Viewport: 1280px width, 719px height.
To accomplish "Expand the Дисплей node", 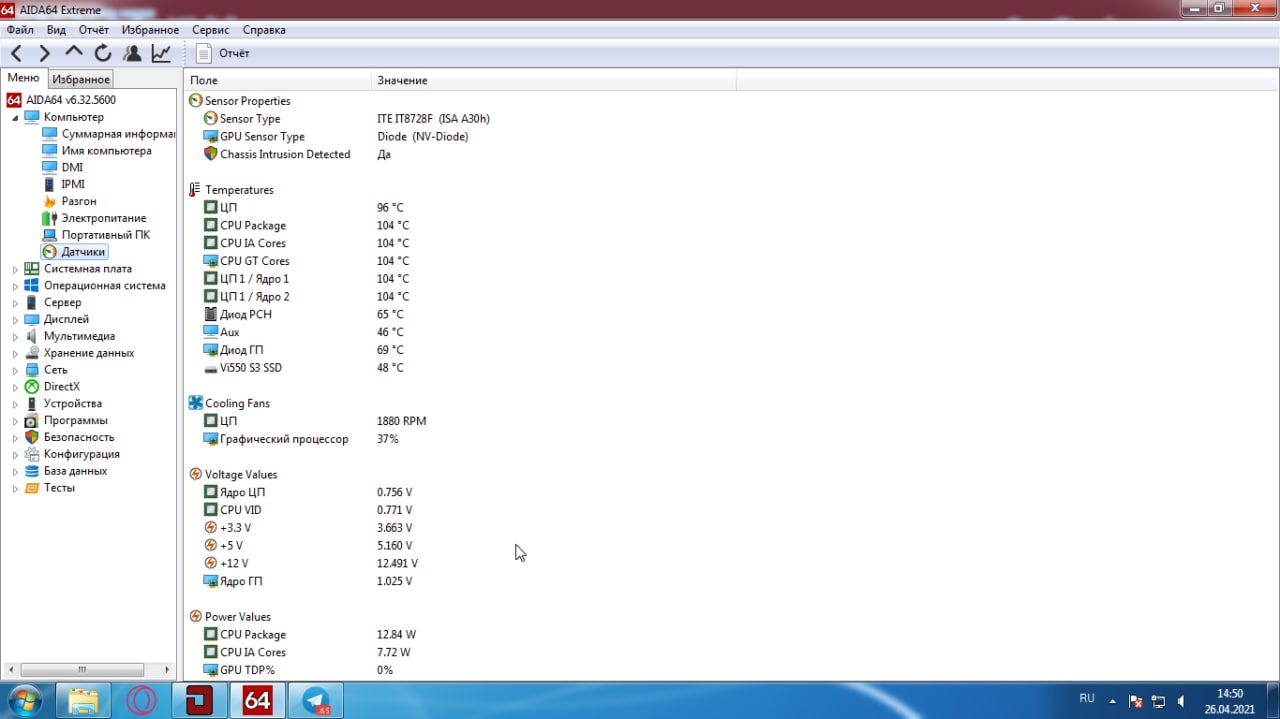I will (15, 320).
